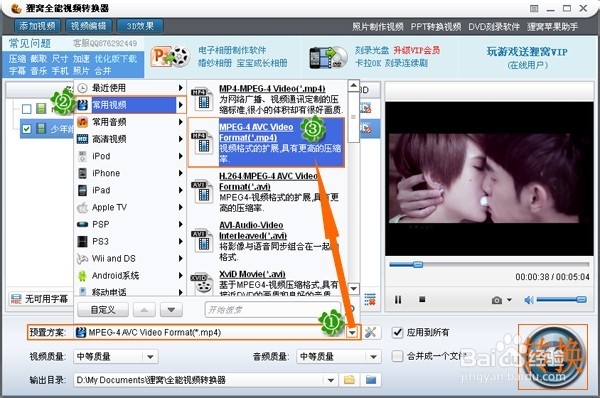
Task: Open the 预置方案 preset dropdown arrow
Action: pos(352,333)
